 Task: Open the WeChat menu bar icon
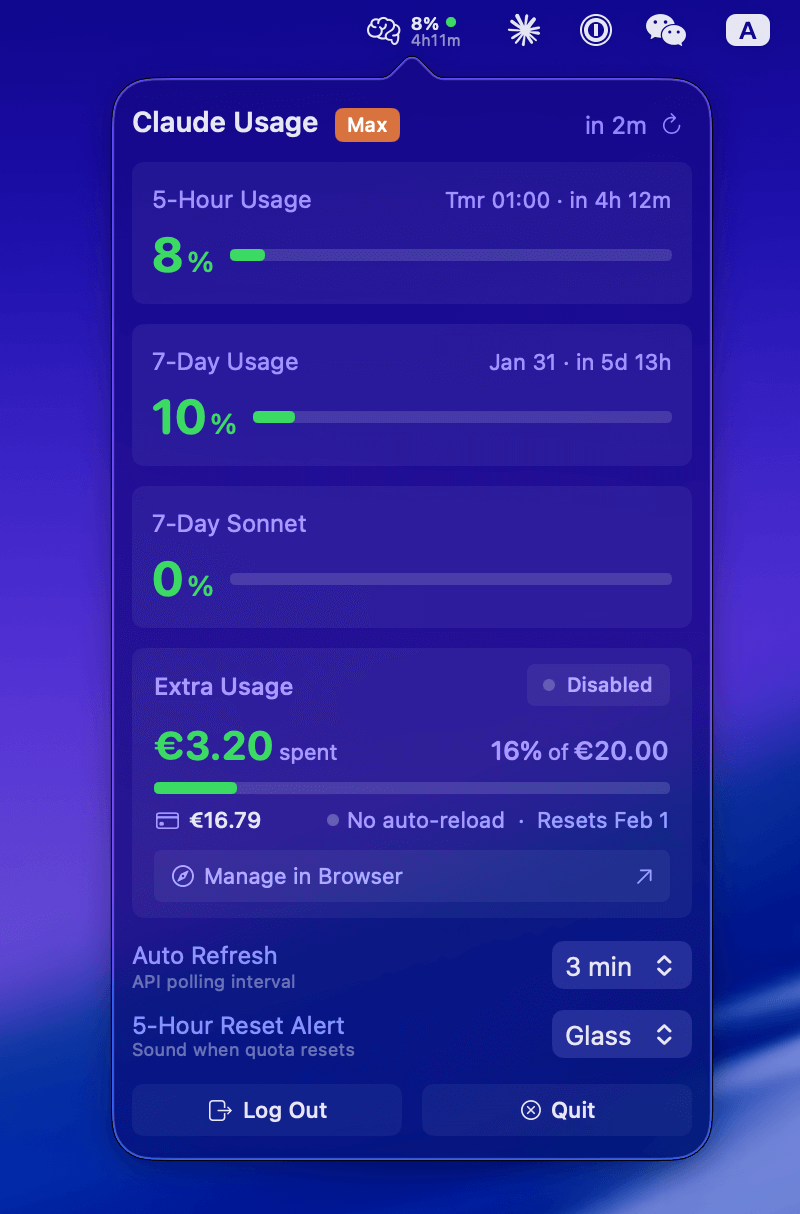[x=666, y=31]
